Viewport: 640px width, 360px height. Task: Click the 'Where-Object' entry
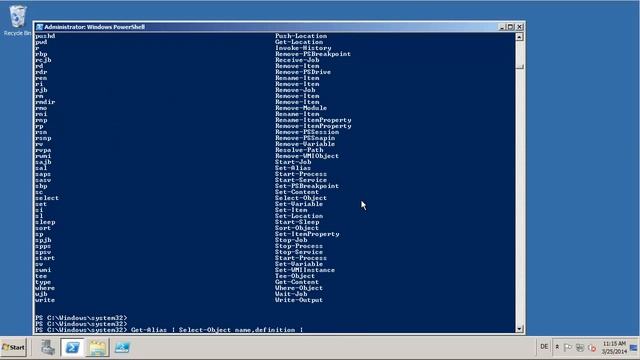point(299,288)
